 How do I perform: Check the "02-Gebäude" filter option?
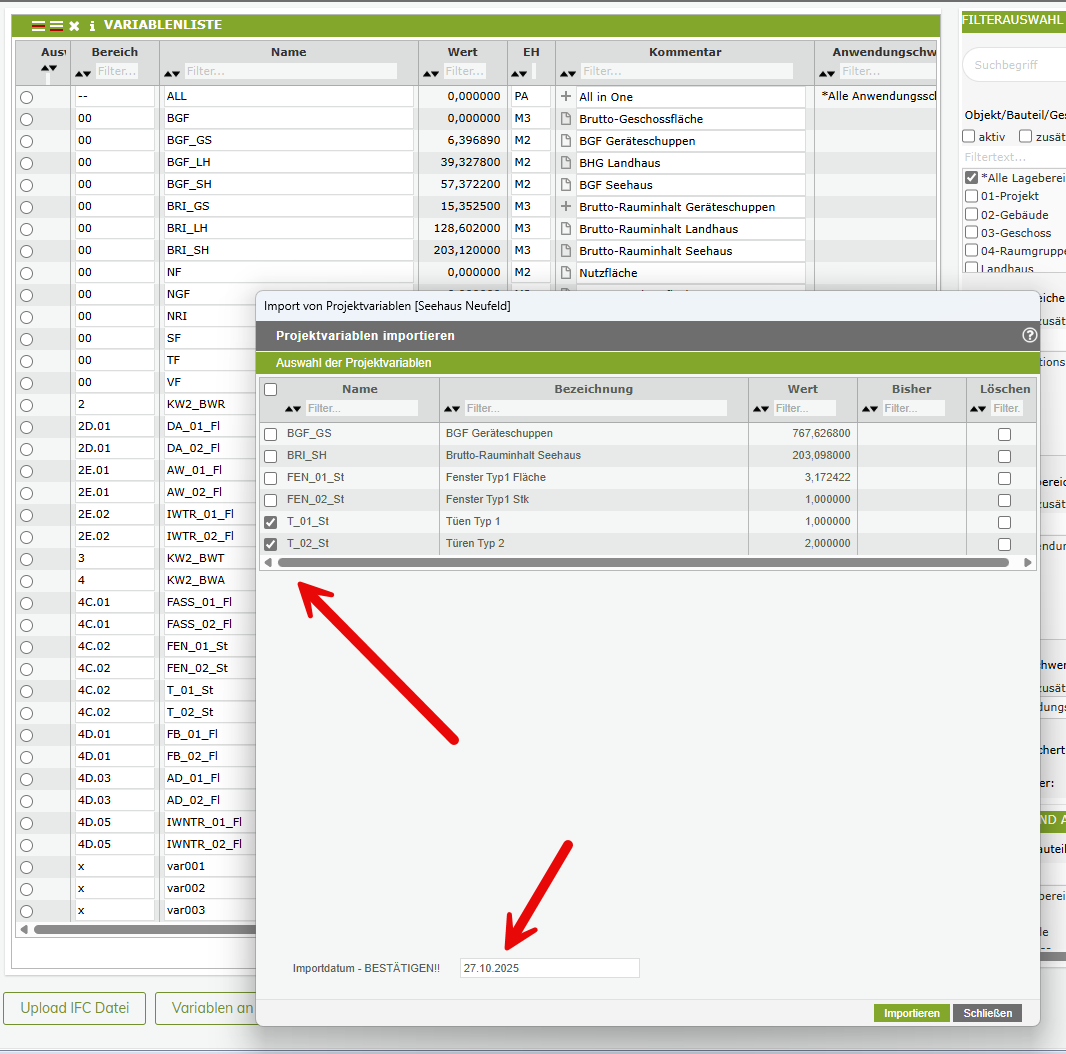click(971, 214)
